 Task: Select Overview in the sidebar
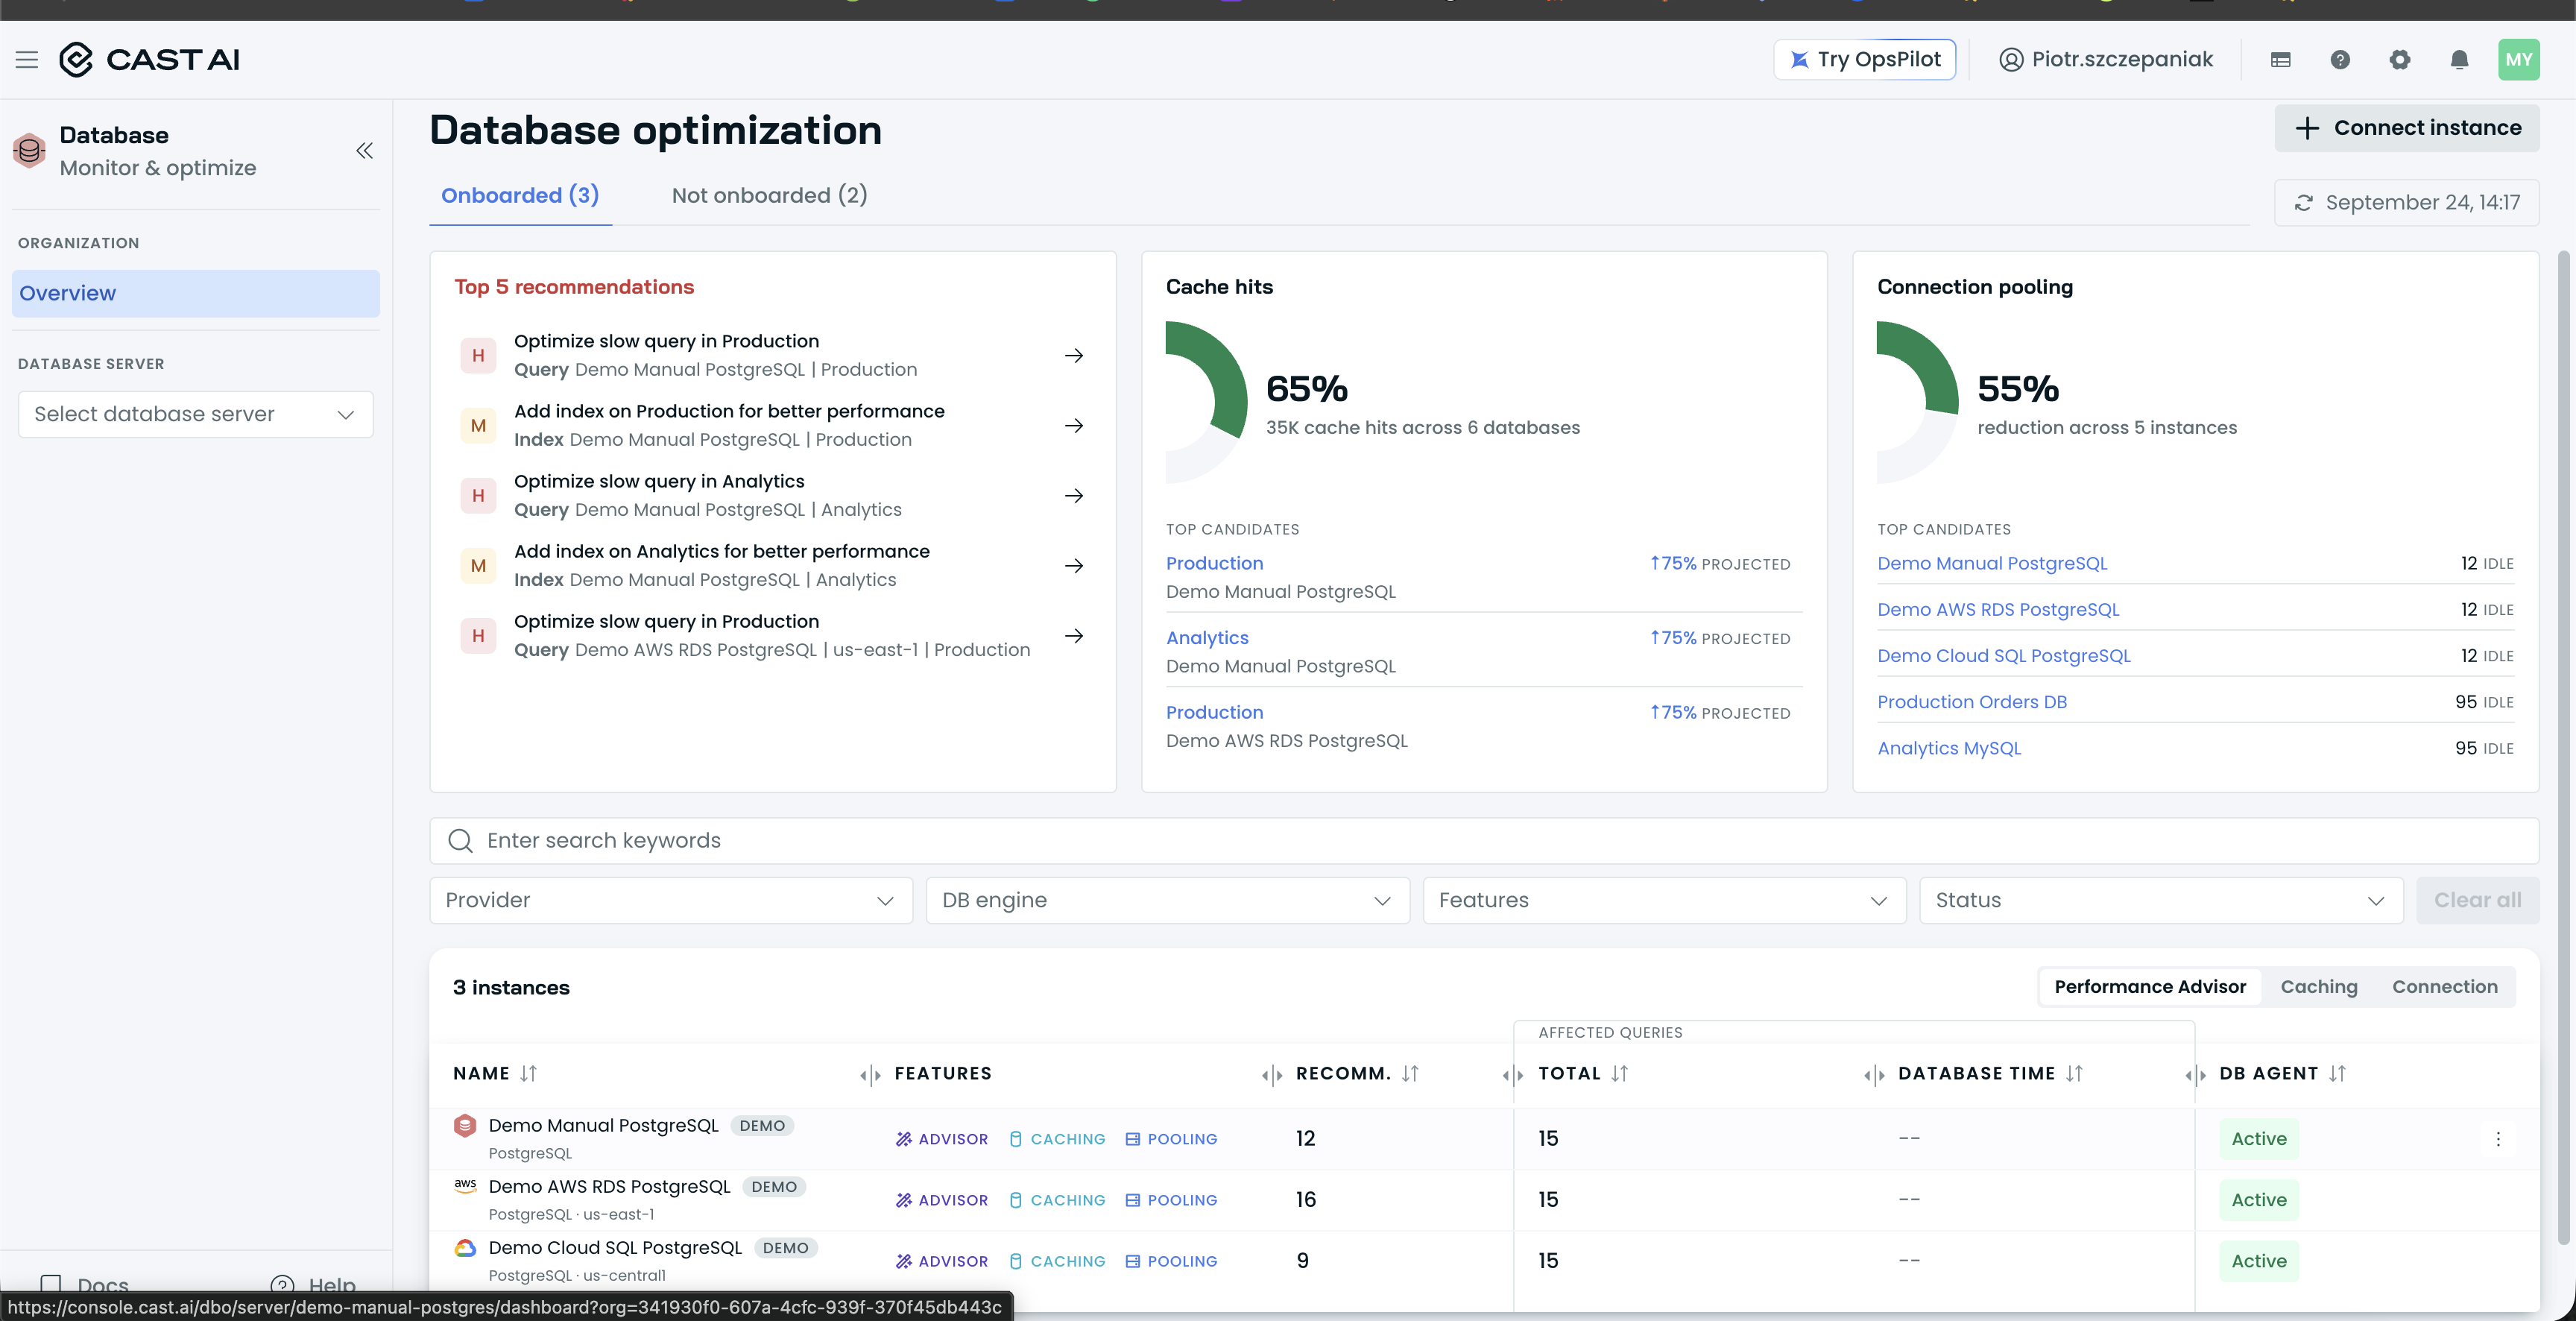point(196,294)
